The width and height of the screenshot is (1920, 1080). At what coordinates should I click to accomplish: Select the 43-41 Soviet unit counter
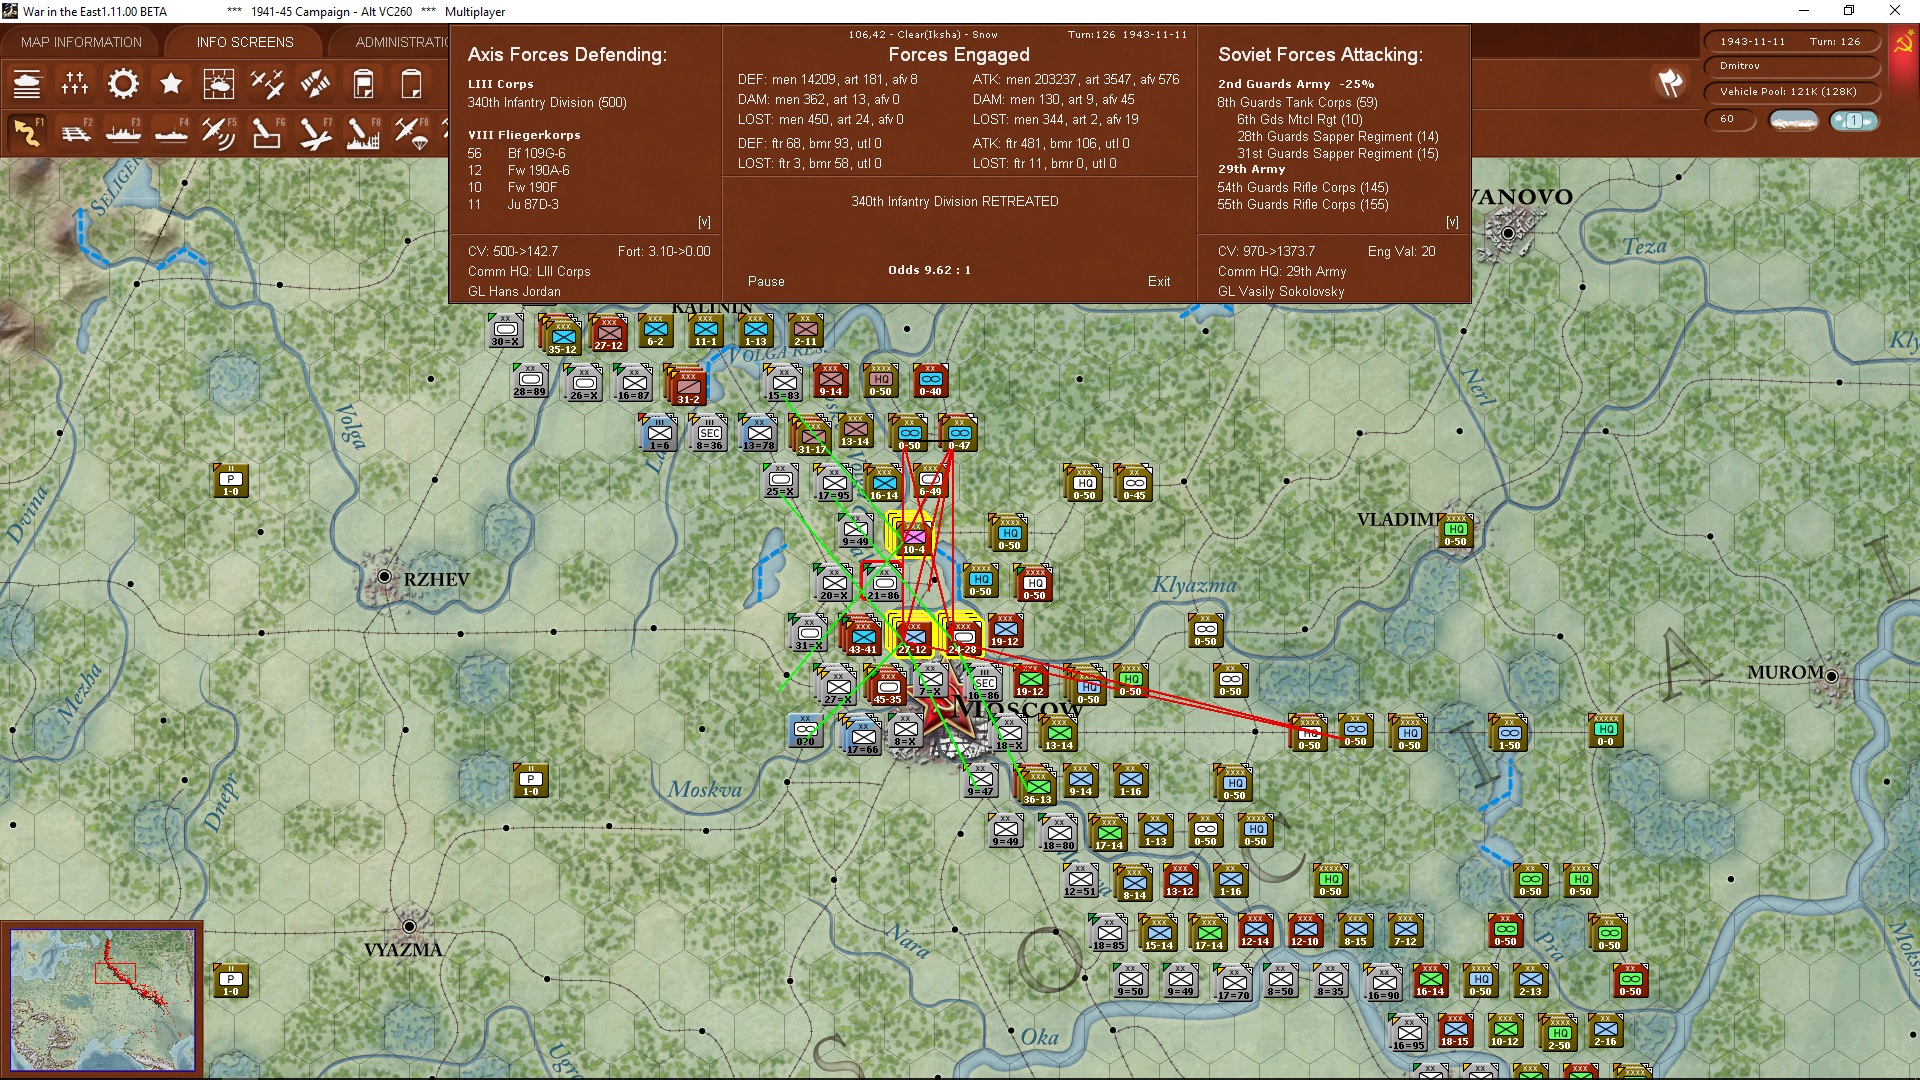pyautogui.click(x=863, y=637)
